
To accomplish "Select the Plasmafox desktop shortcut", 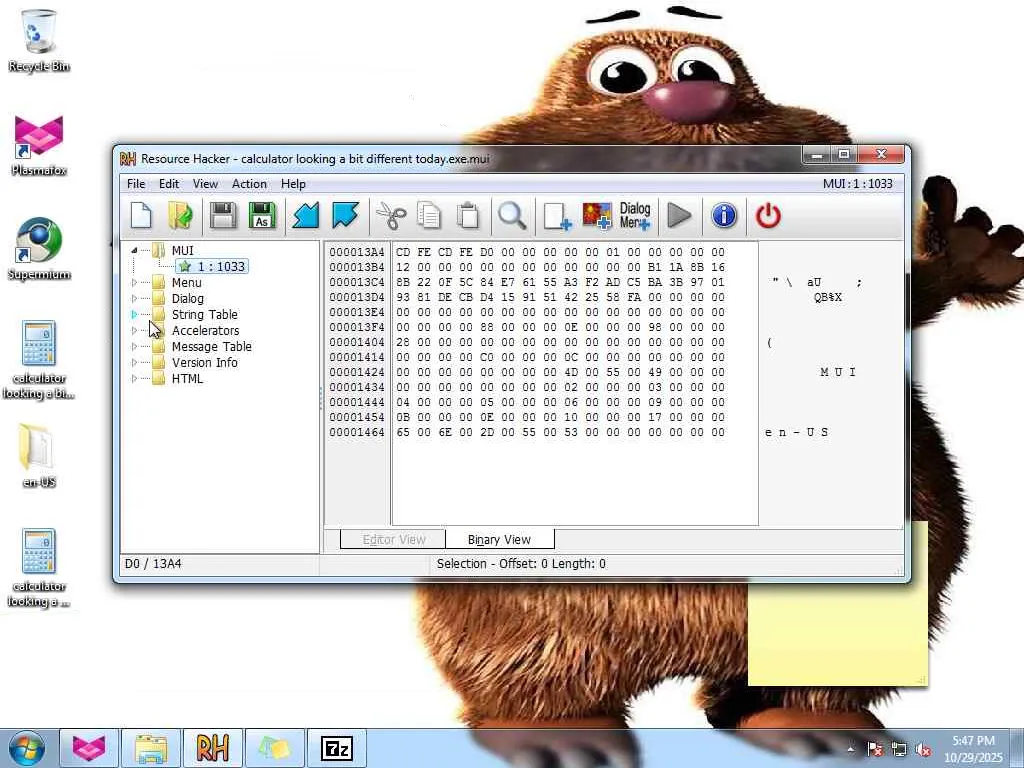I will click(x=39, y=145).
